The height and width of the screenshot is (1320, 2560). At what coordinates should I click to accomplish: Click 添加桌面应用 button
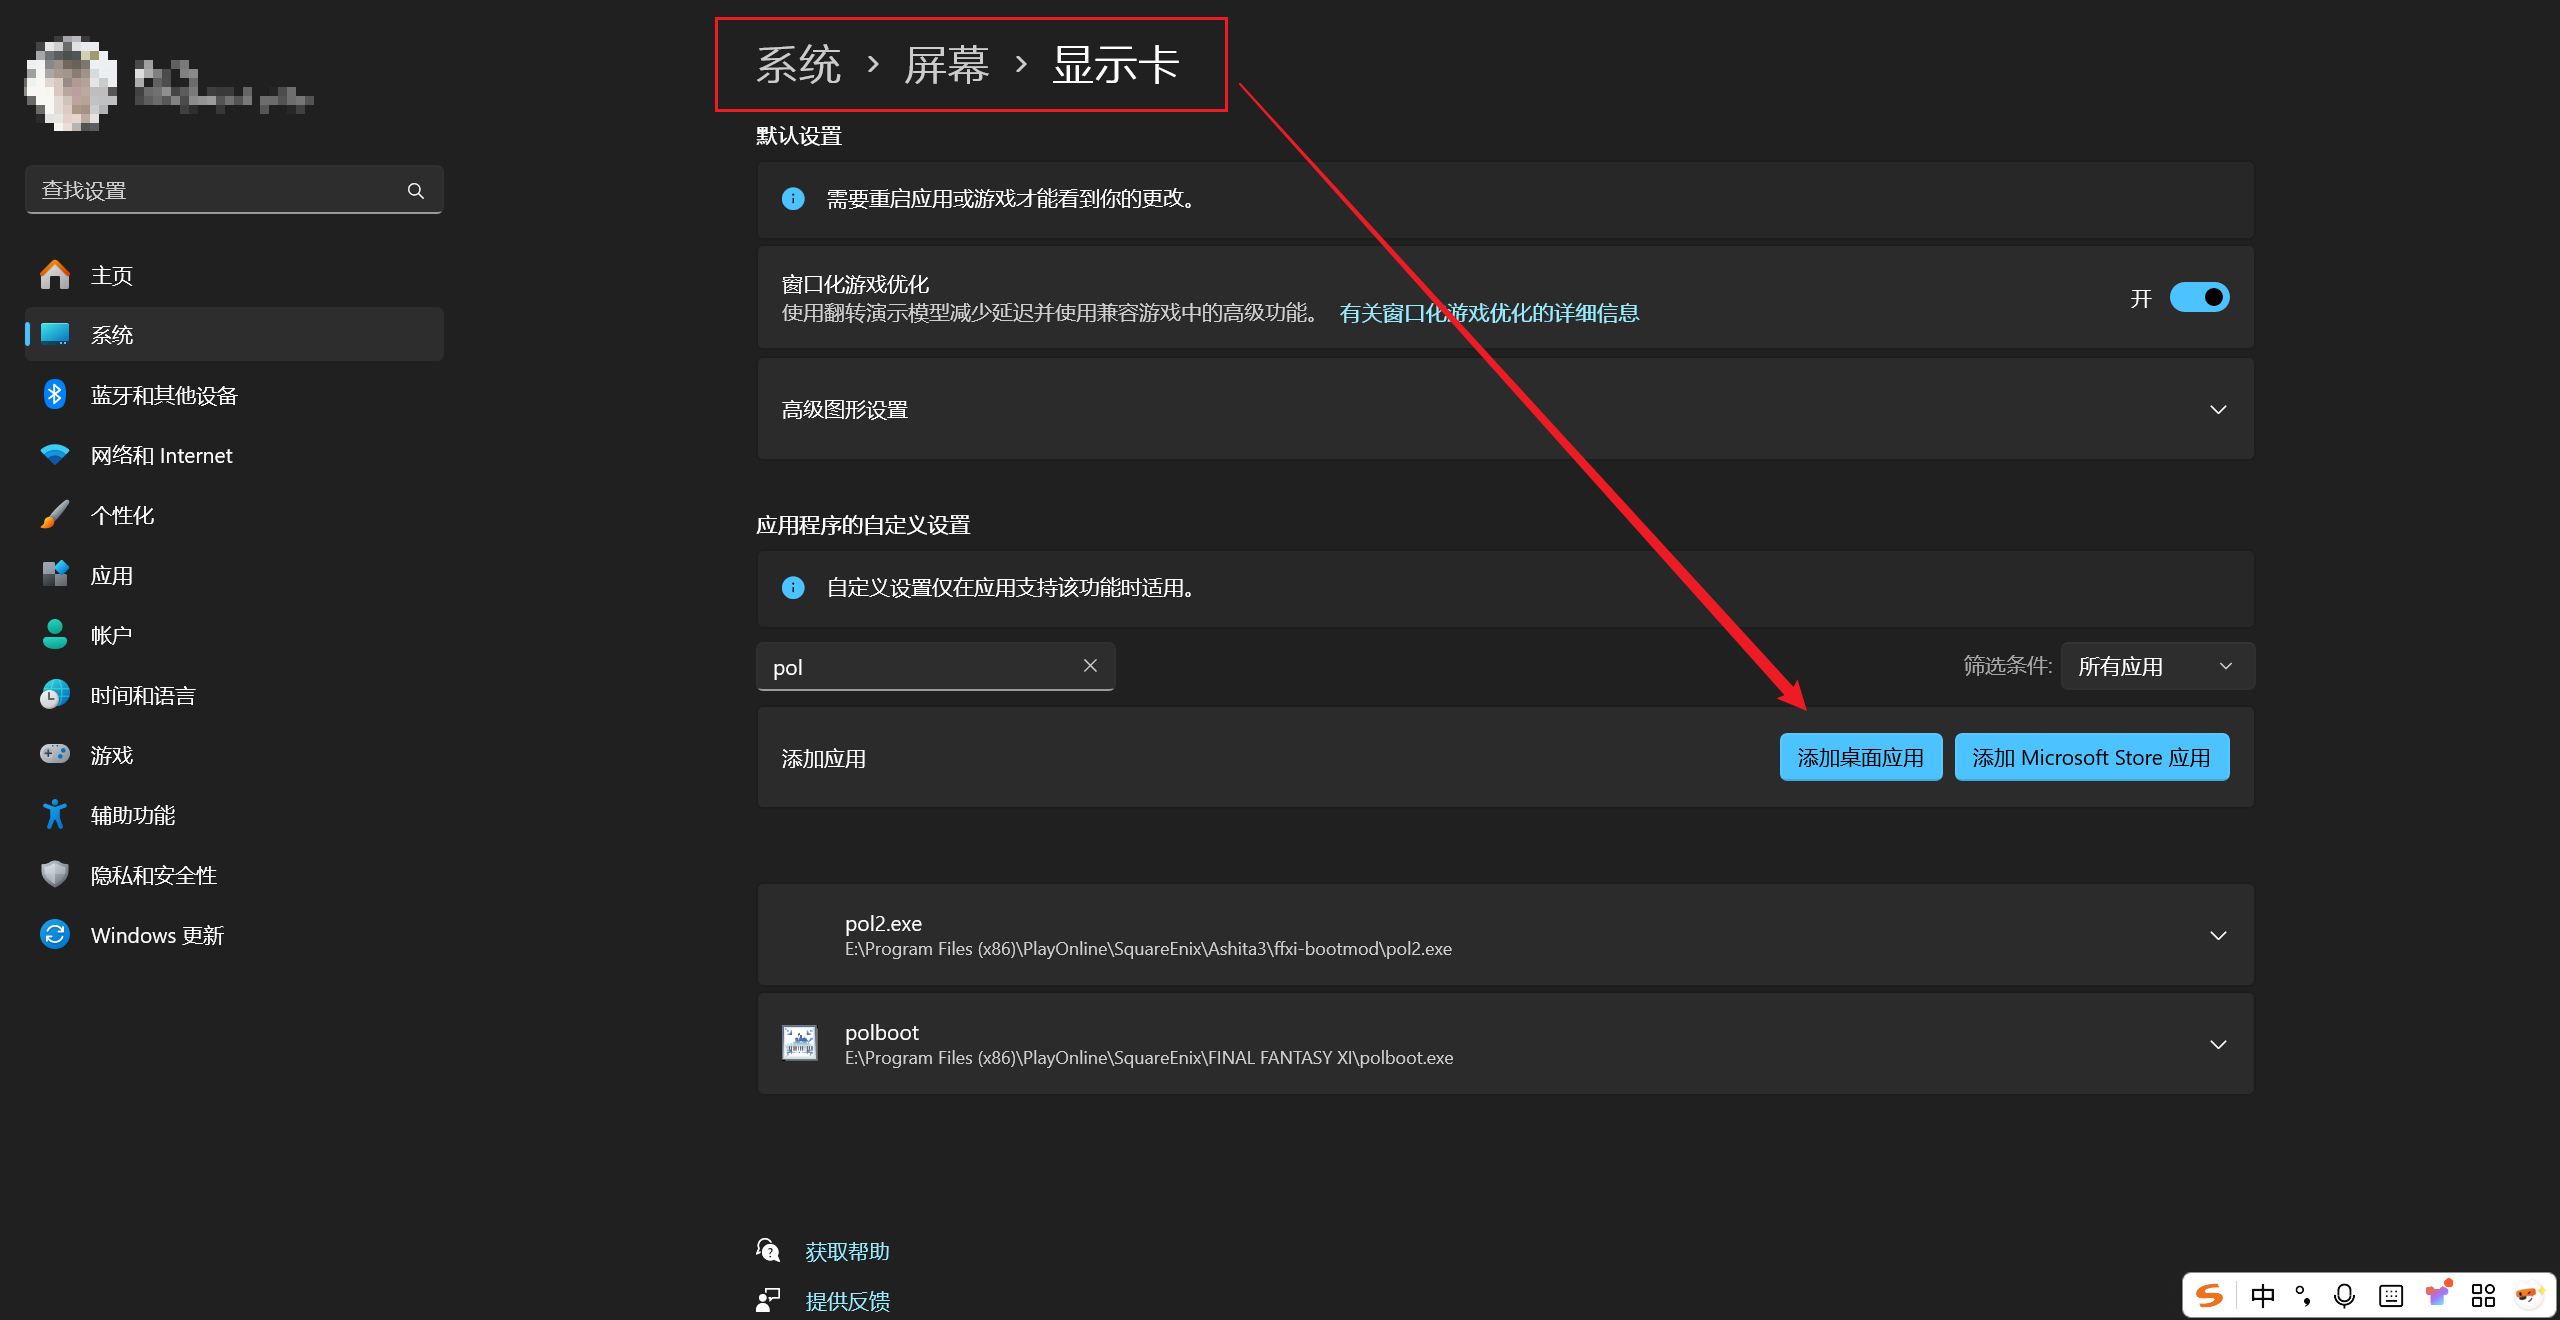(x=1860, y=757)
